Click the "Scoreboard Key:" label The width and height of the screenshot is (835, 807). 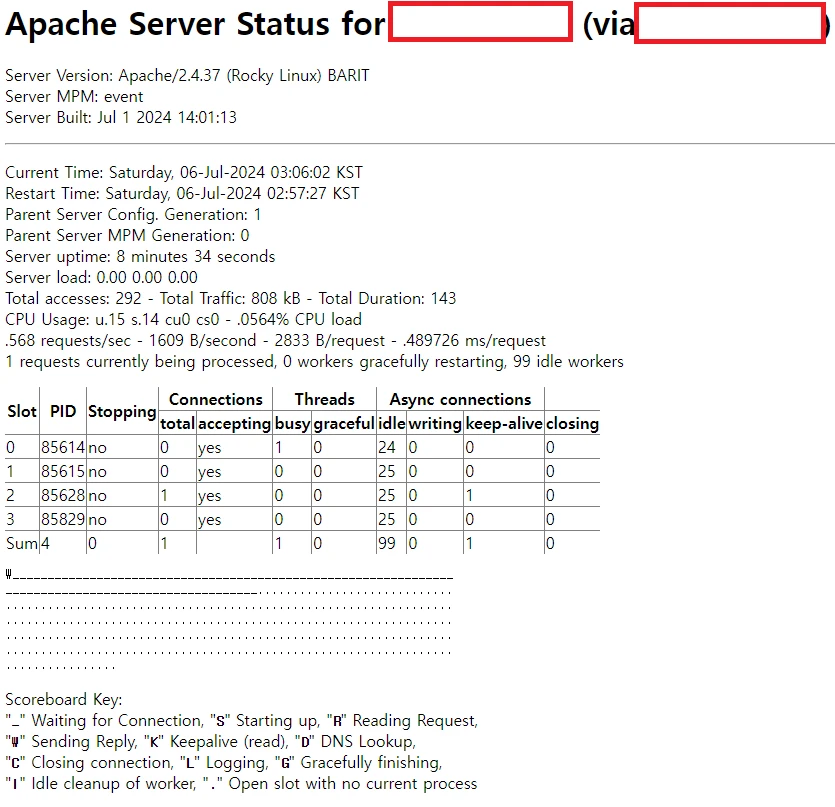[x=64, y=700]
